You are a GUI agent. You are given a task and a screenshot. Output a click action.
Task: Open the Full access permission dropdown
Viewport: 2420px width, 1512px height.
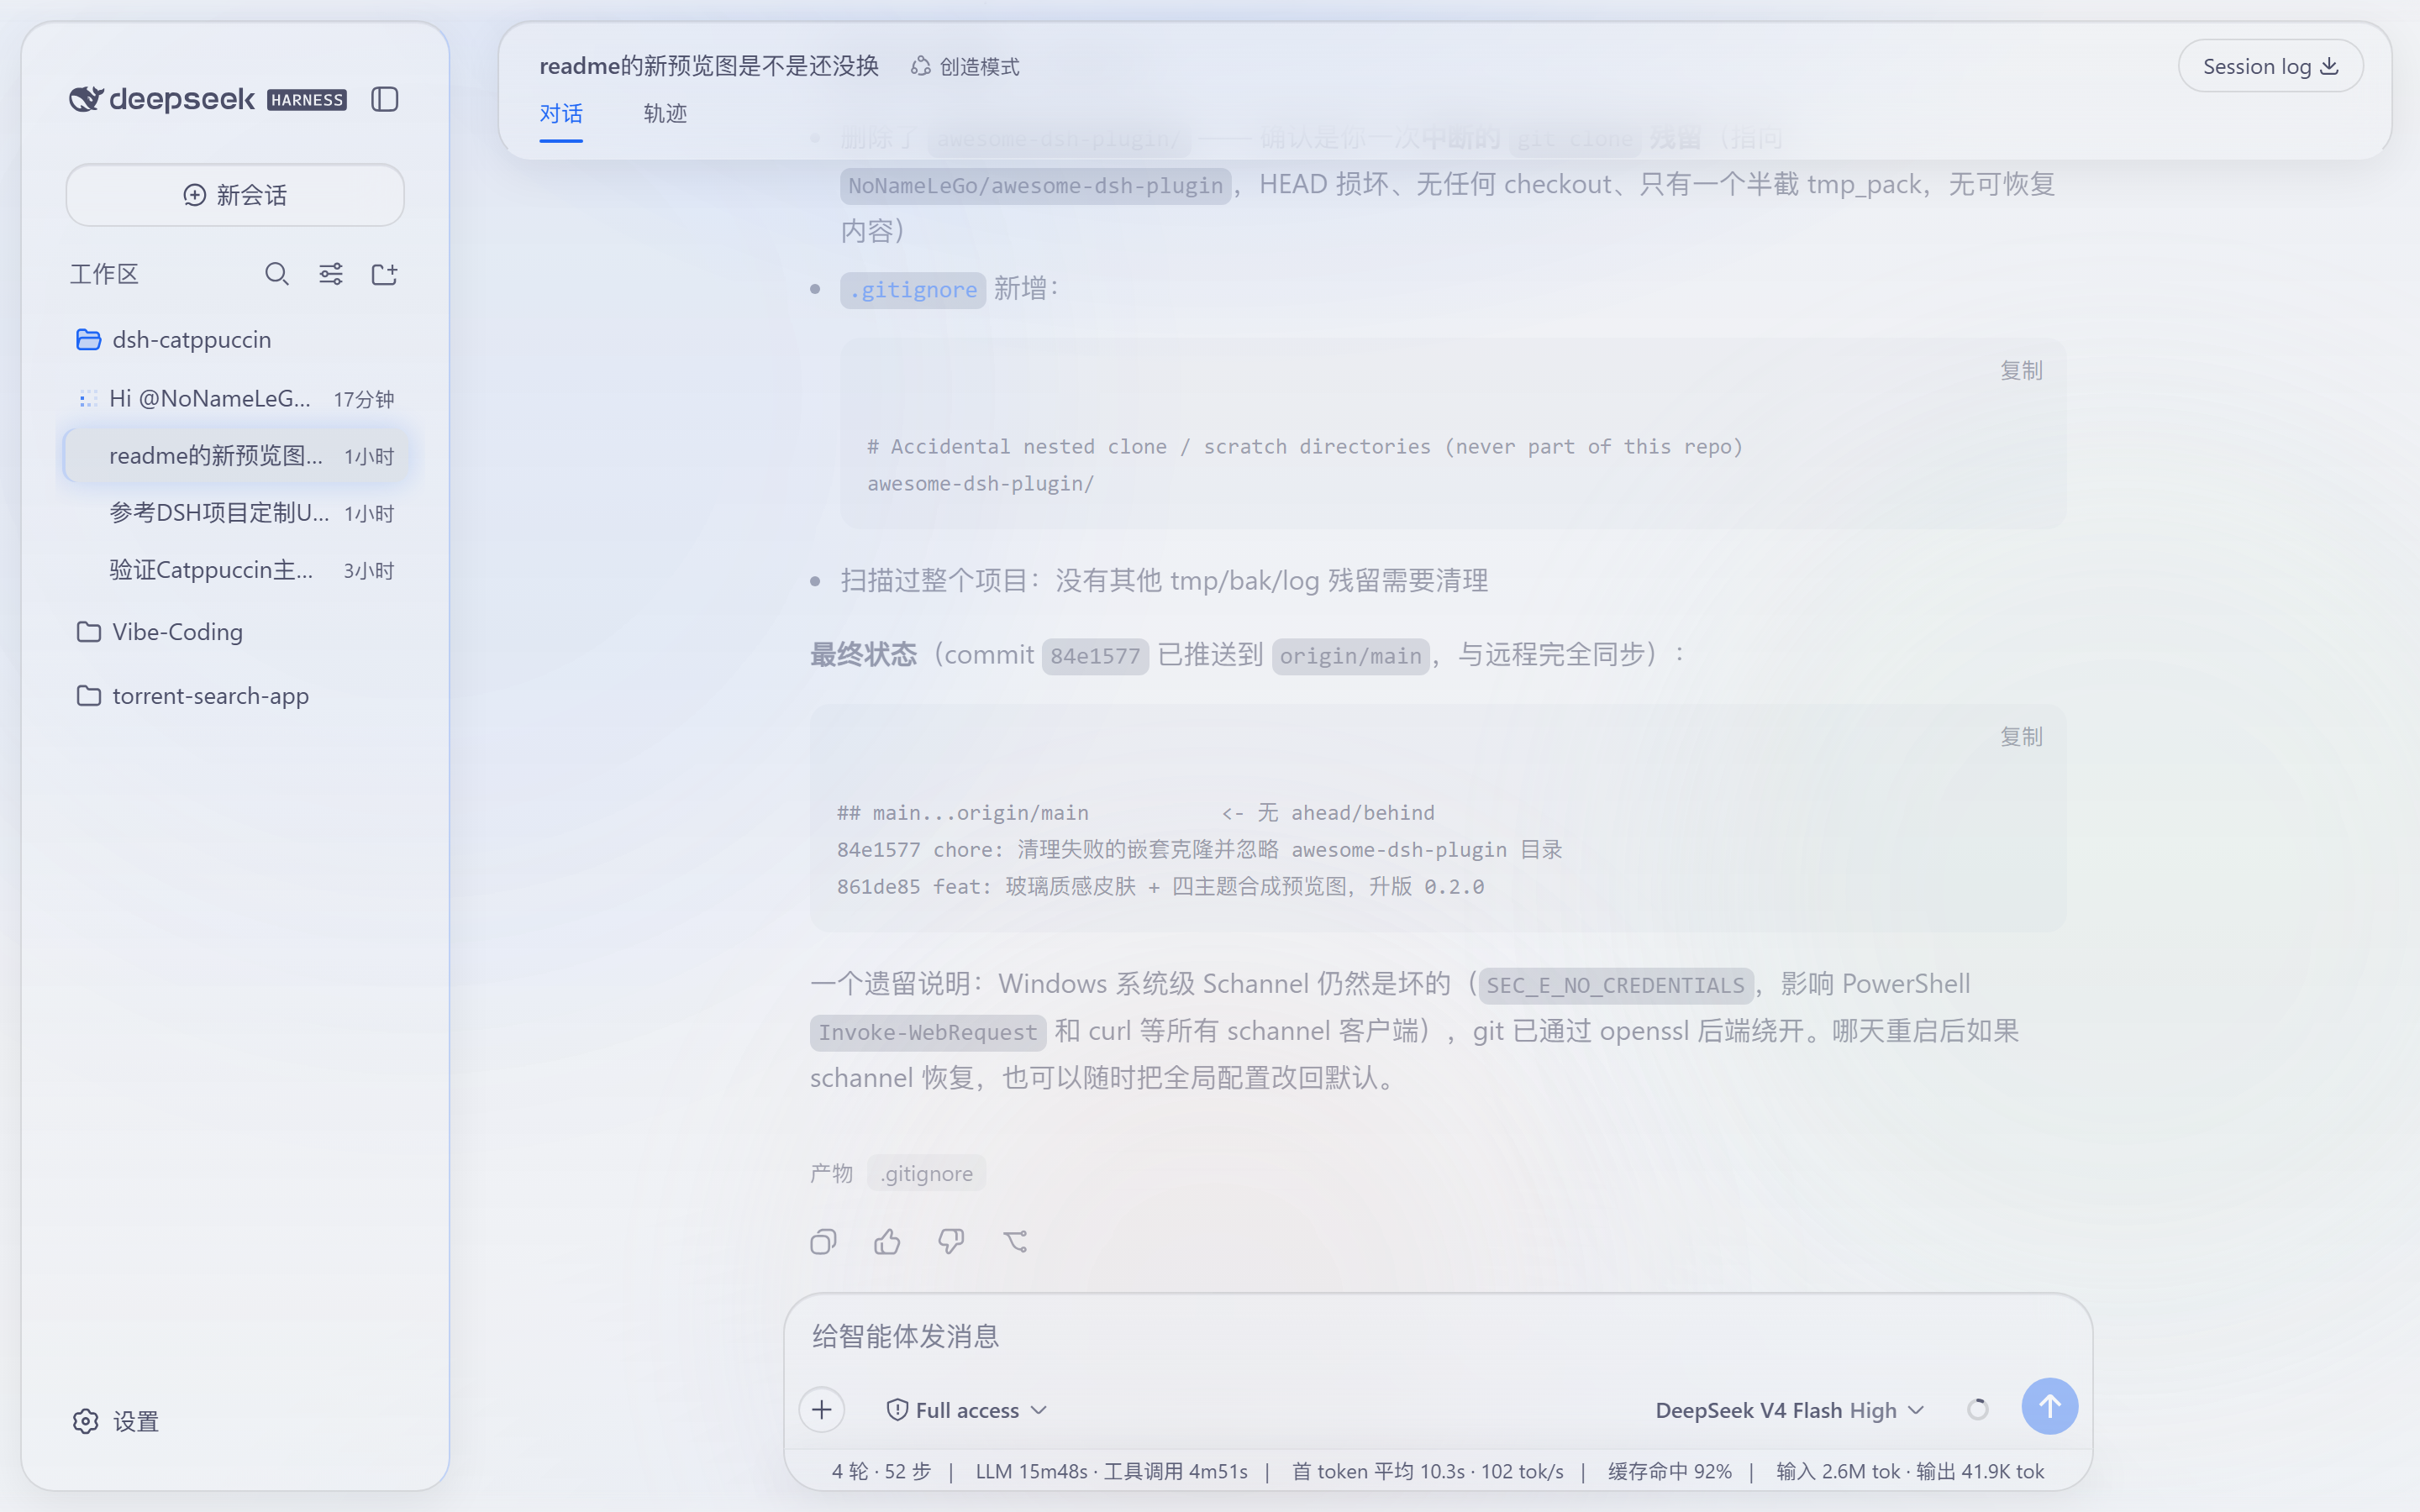(966, 1410)
